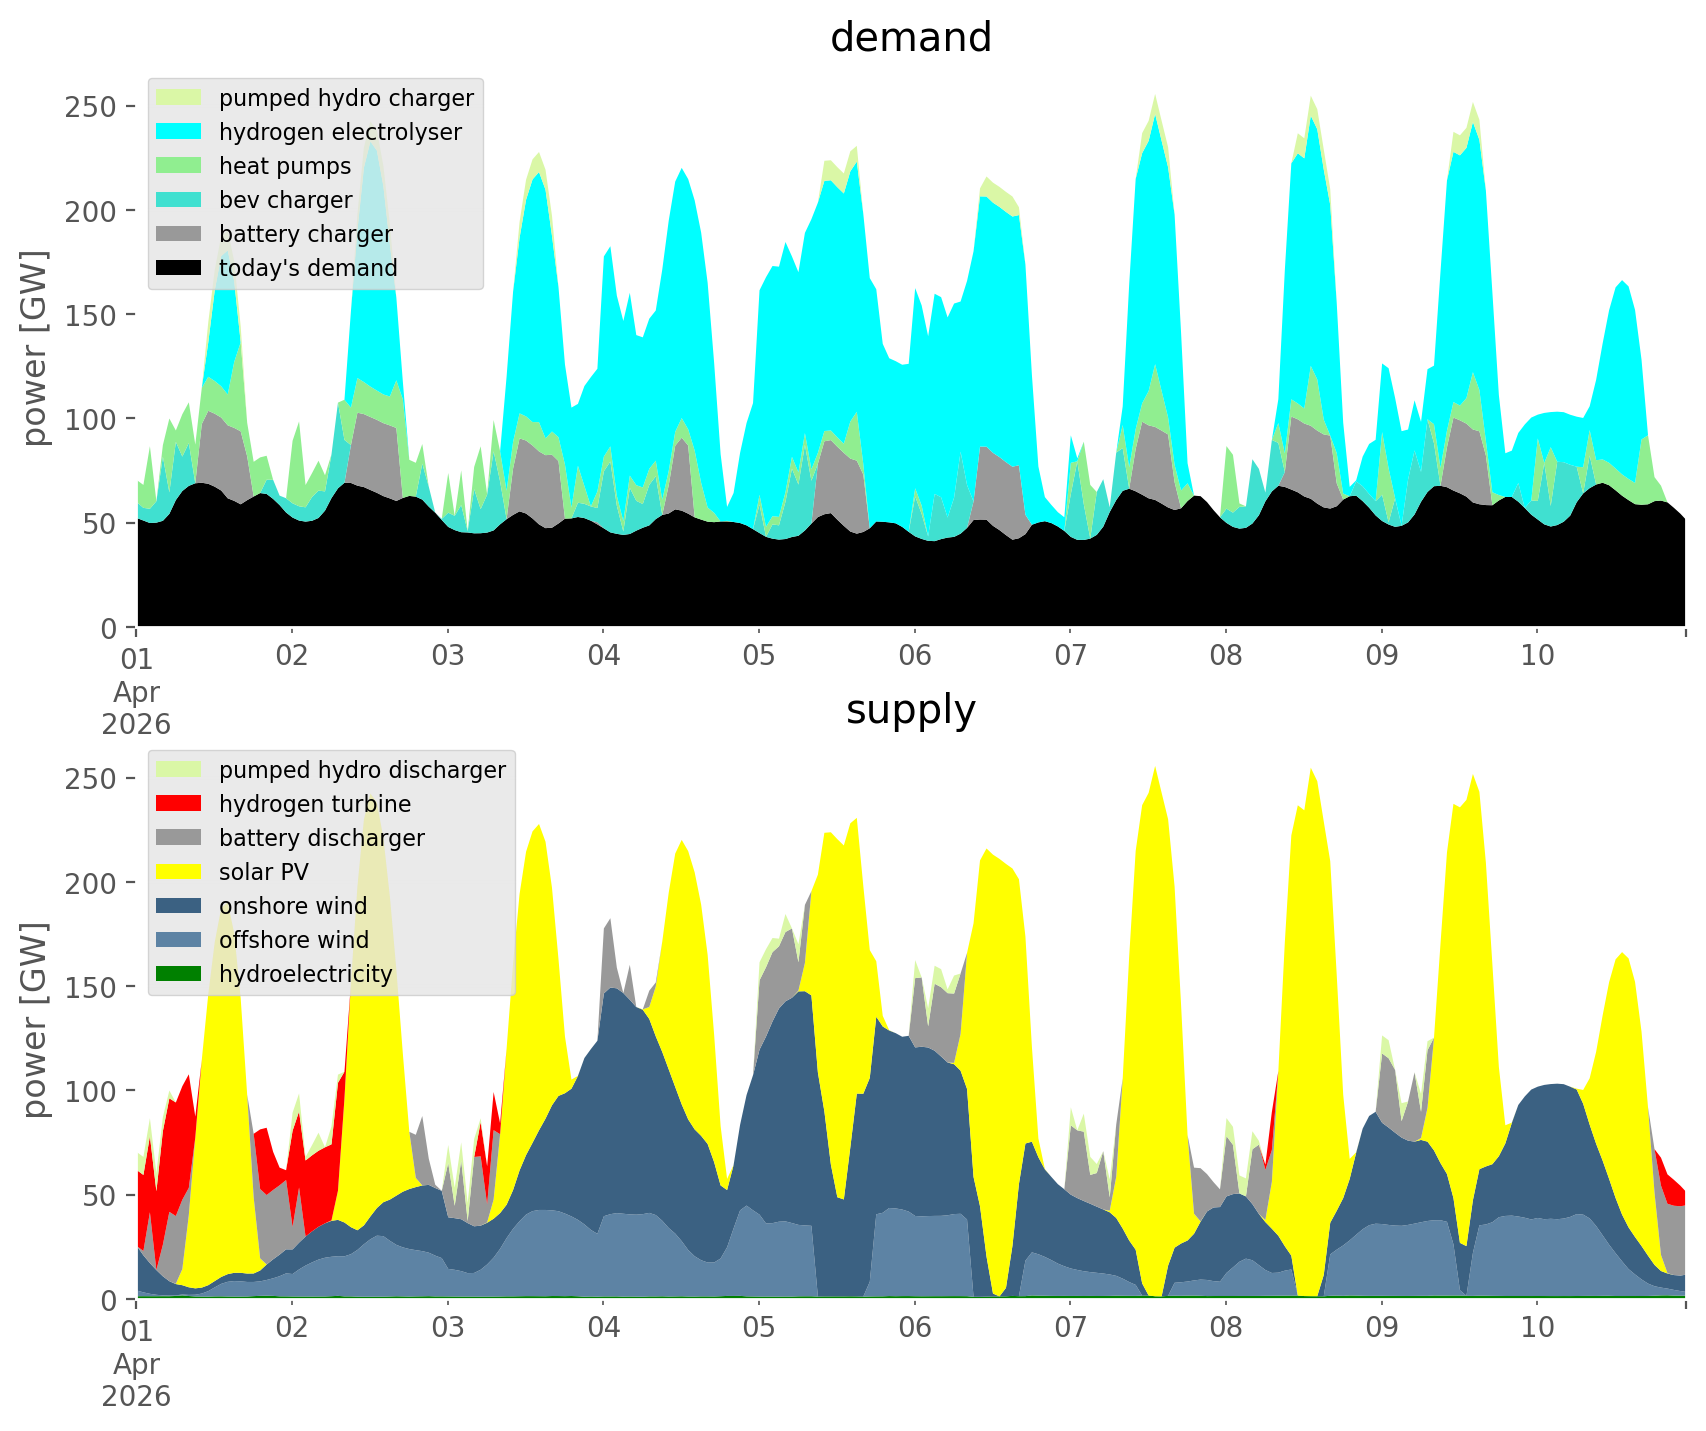This screenshot has height=1431, width=1706.
Task: Select the heat pumps legend color box
Action: click(x=180, y=166)
